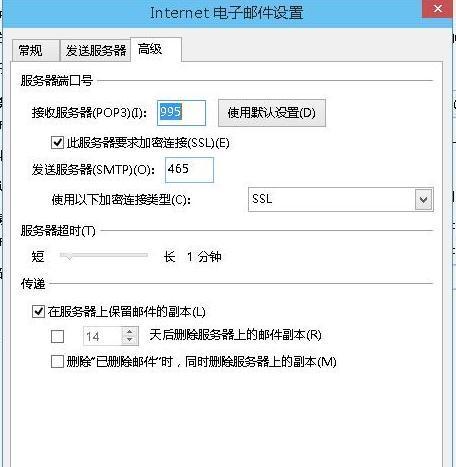Uncheck 此服务器要求加密连接(SSL) checkbox

click(57, 143)
